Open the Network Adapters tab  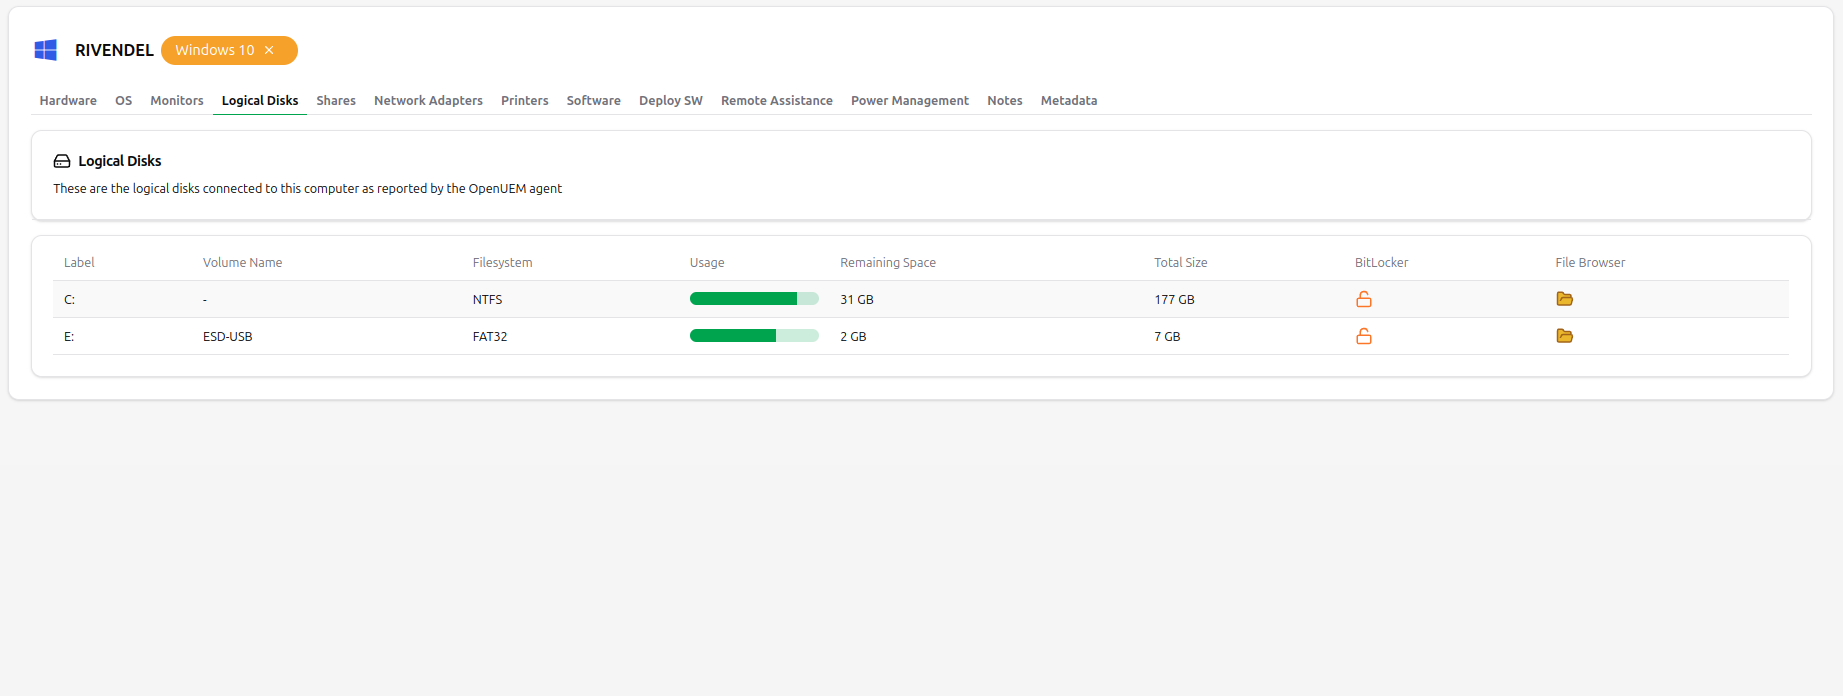tap(428, 101)
